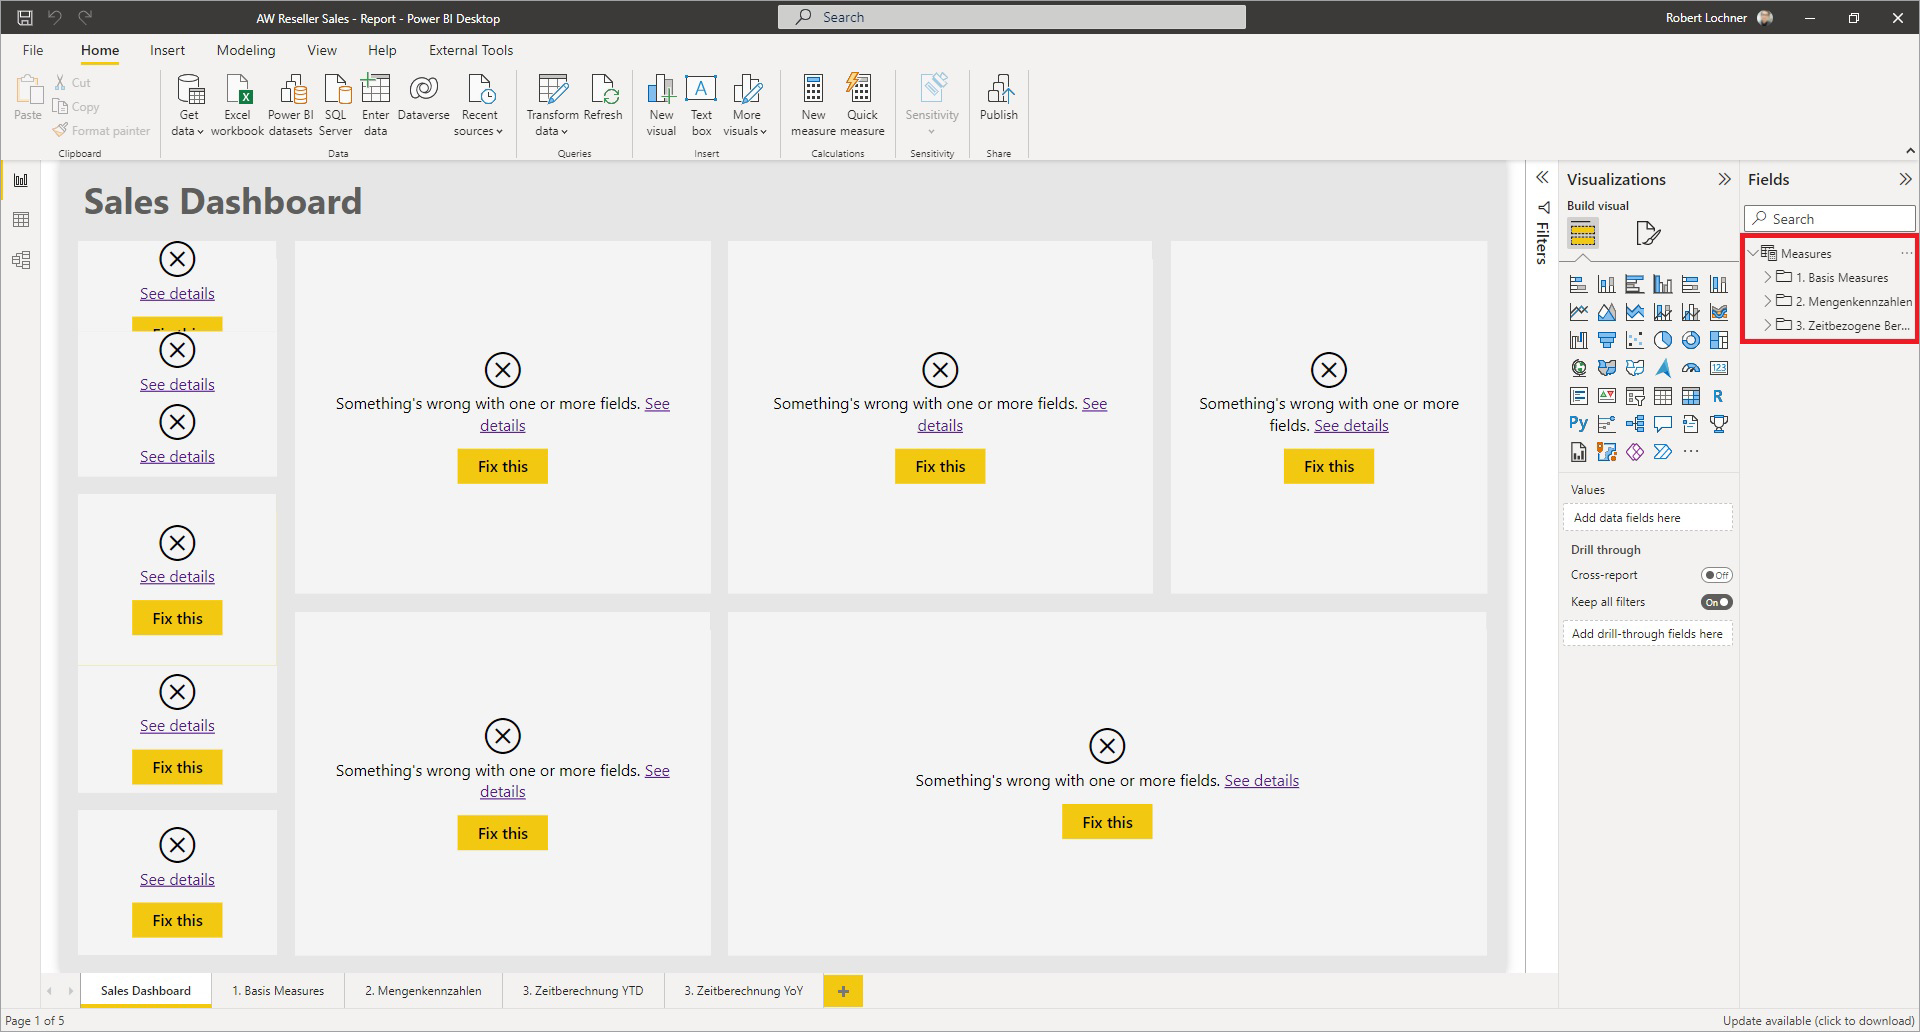
Task: Open Model view from the left sidebar
Action: click(20, 260)
